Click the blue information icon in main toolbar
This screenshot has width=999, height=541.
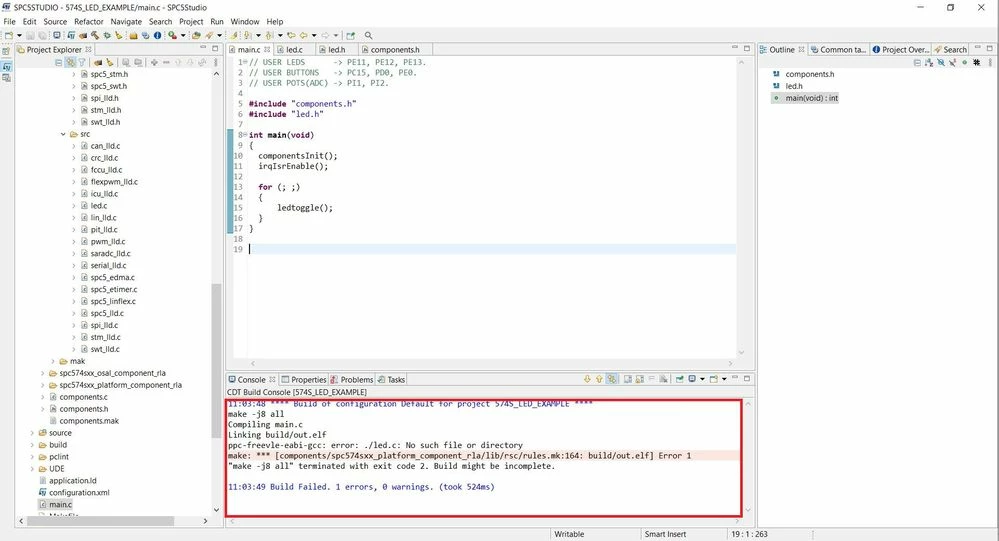pyautogui.click(x=157, y=35)
